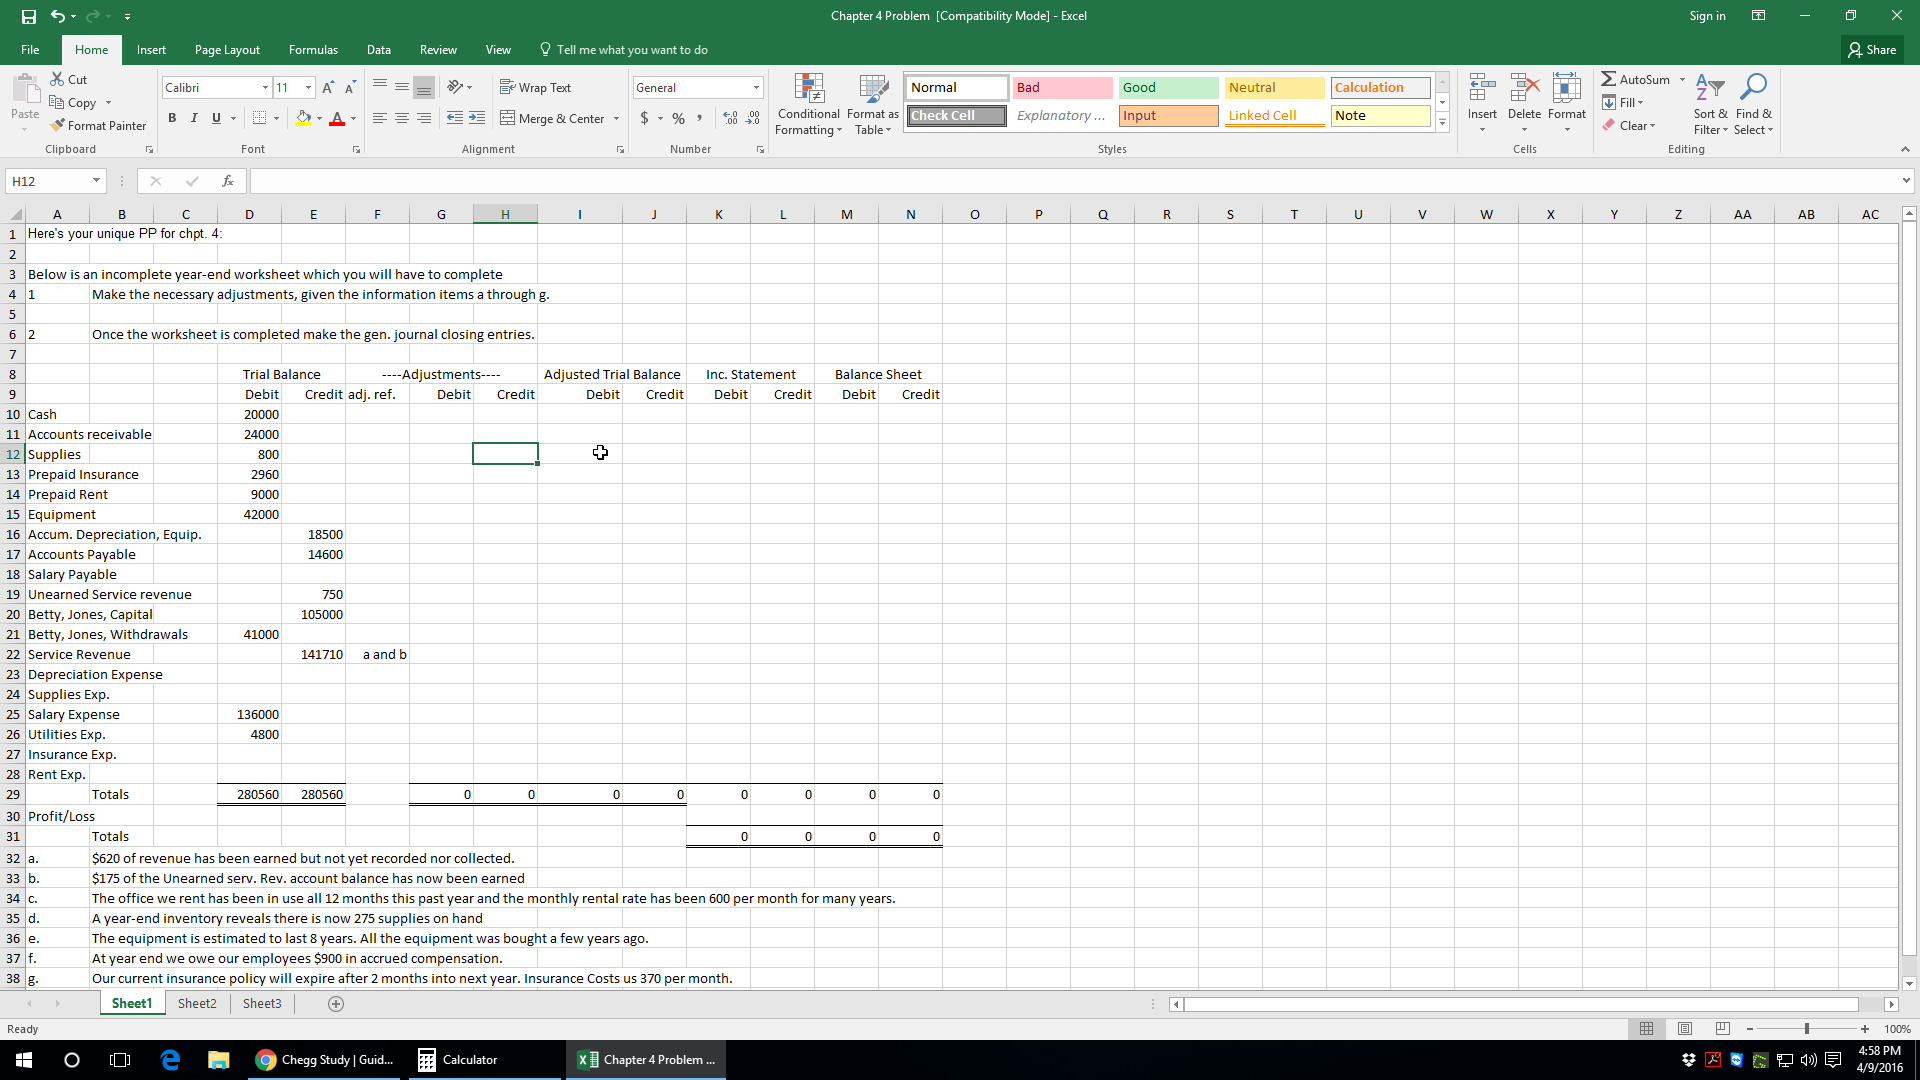Toggle Align Left
1920x1080 pixels.
point(380,118)
